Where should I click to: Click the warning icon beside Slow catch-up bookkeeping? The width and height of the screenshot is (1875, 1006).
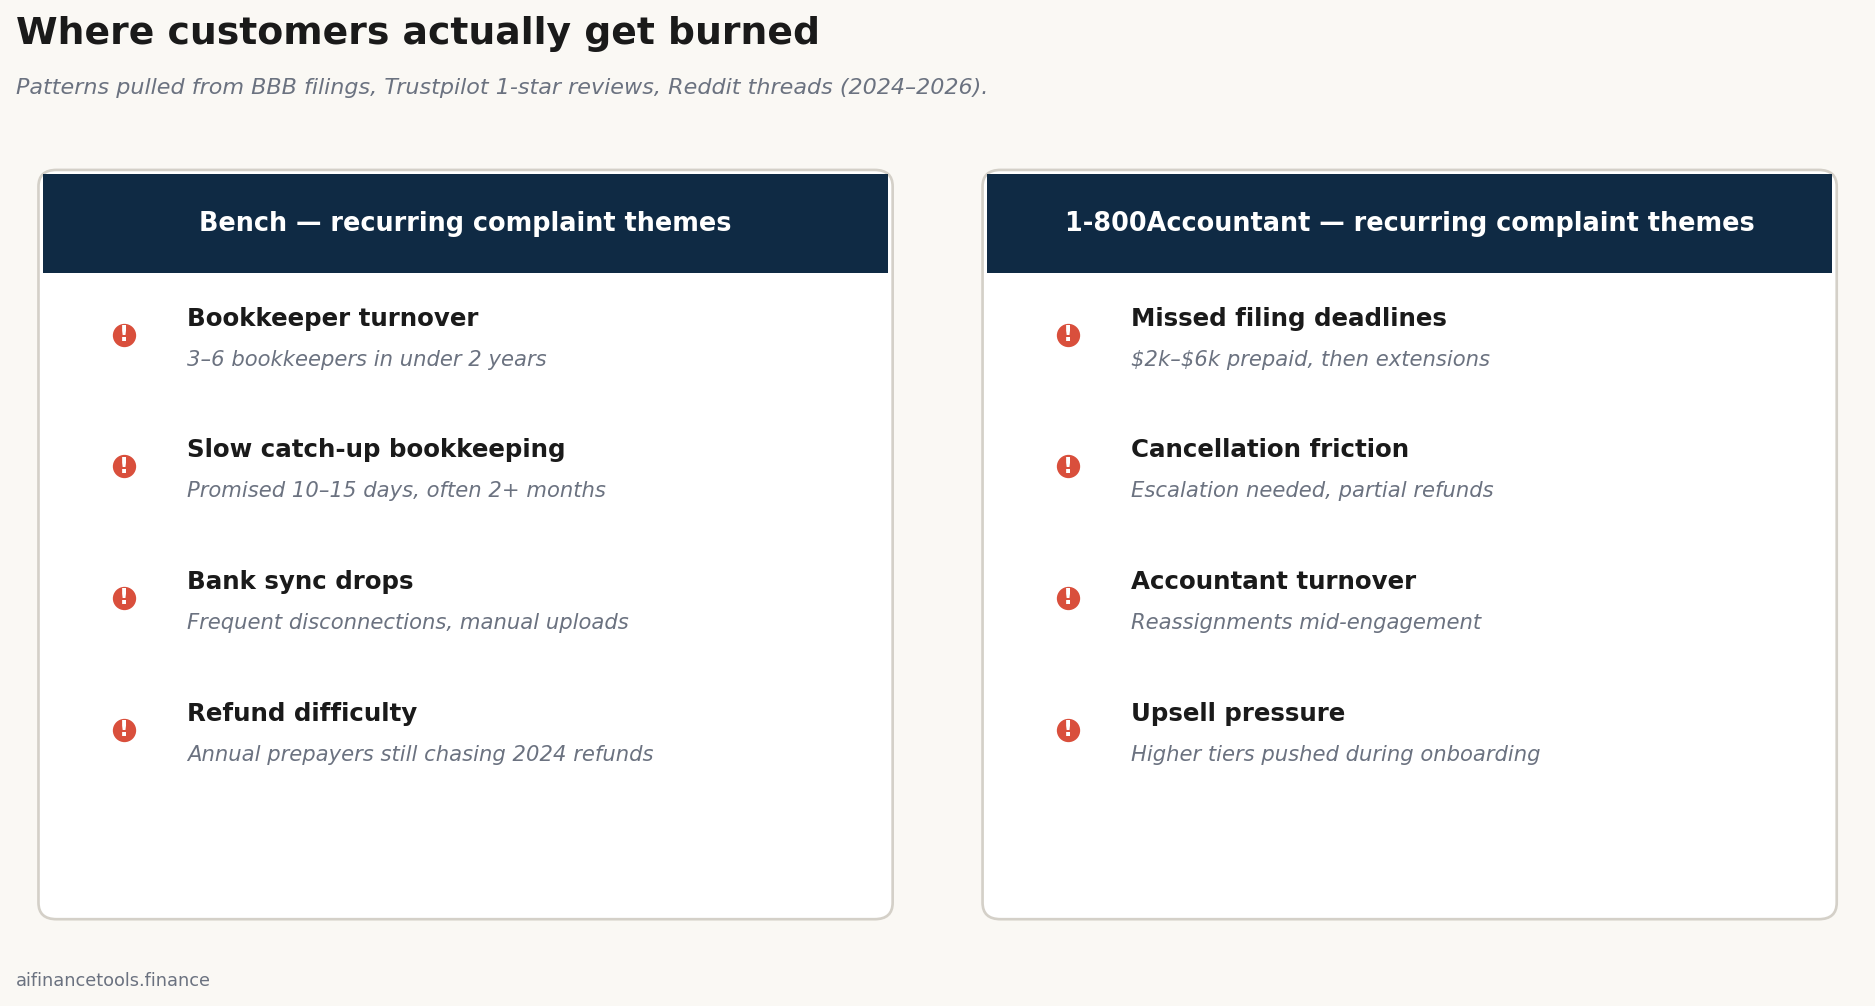pos(124,467)
